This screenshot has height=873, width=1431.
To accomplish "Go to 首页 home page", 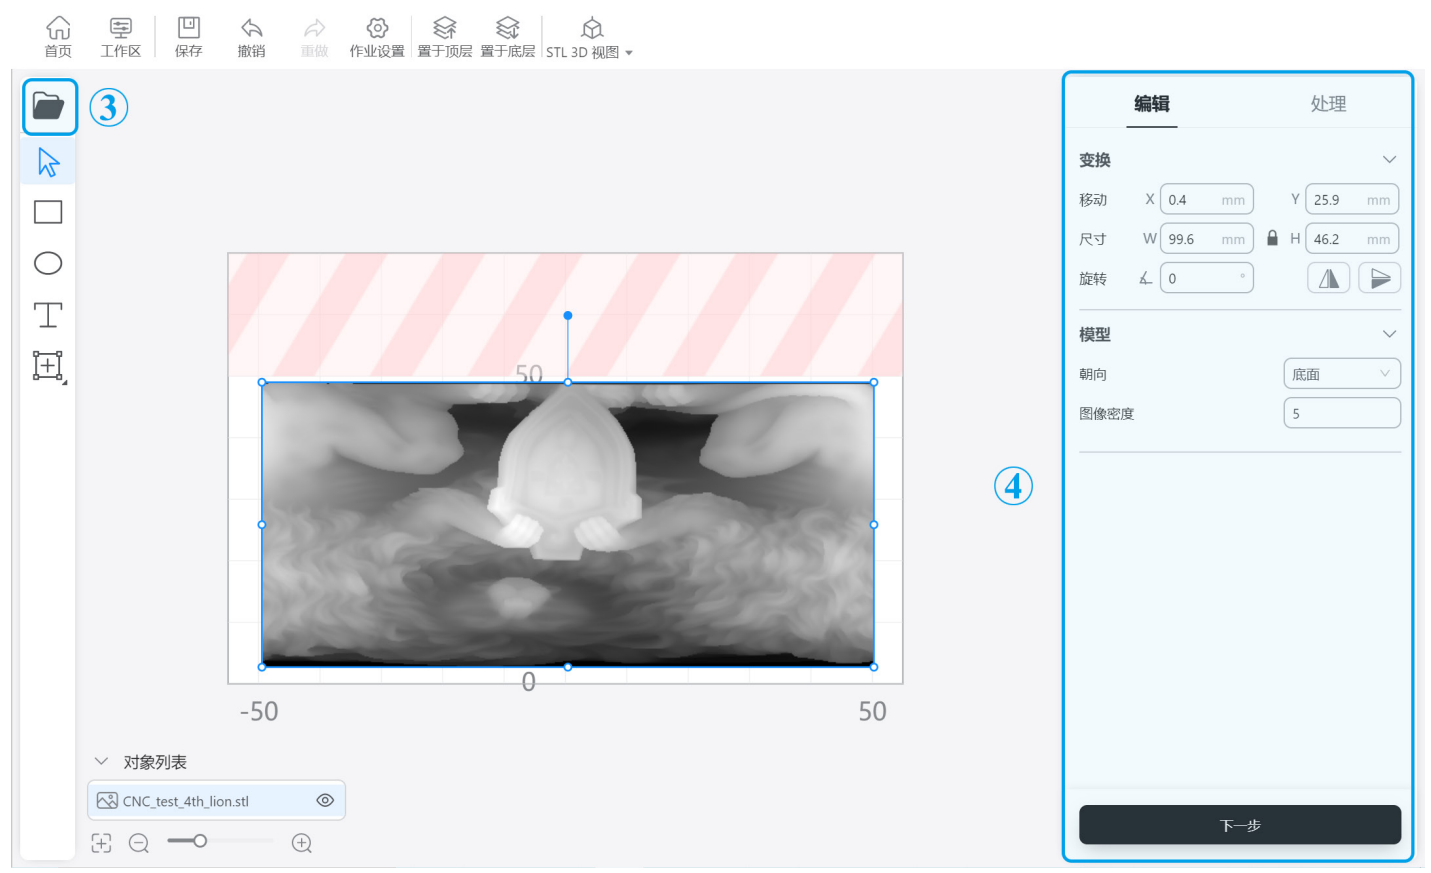I will pyautogui.click(x=58, y=37).
